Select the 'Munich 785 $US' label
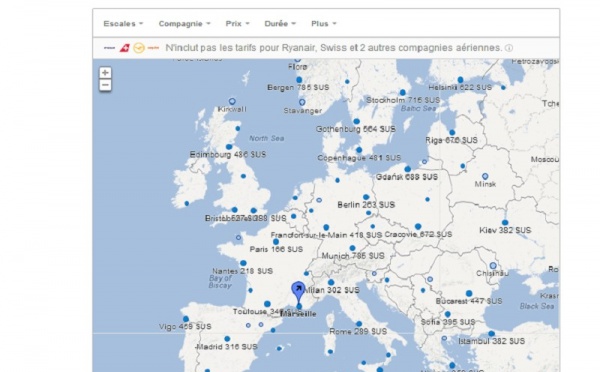 (x=353, y=256)
